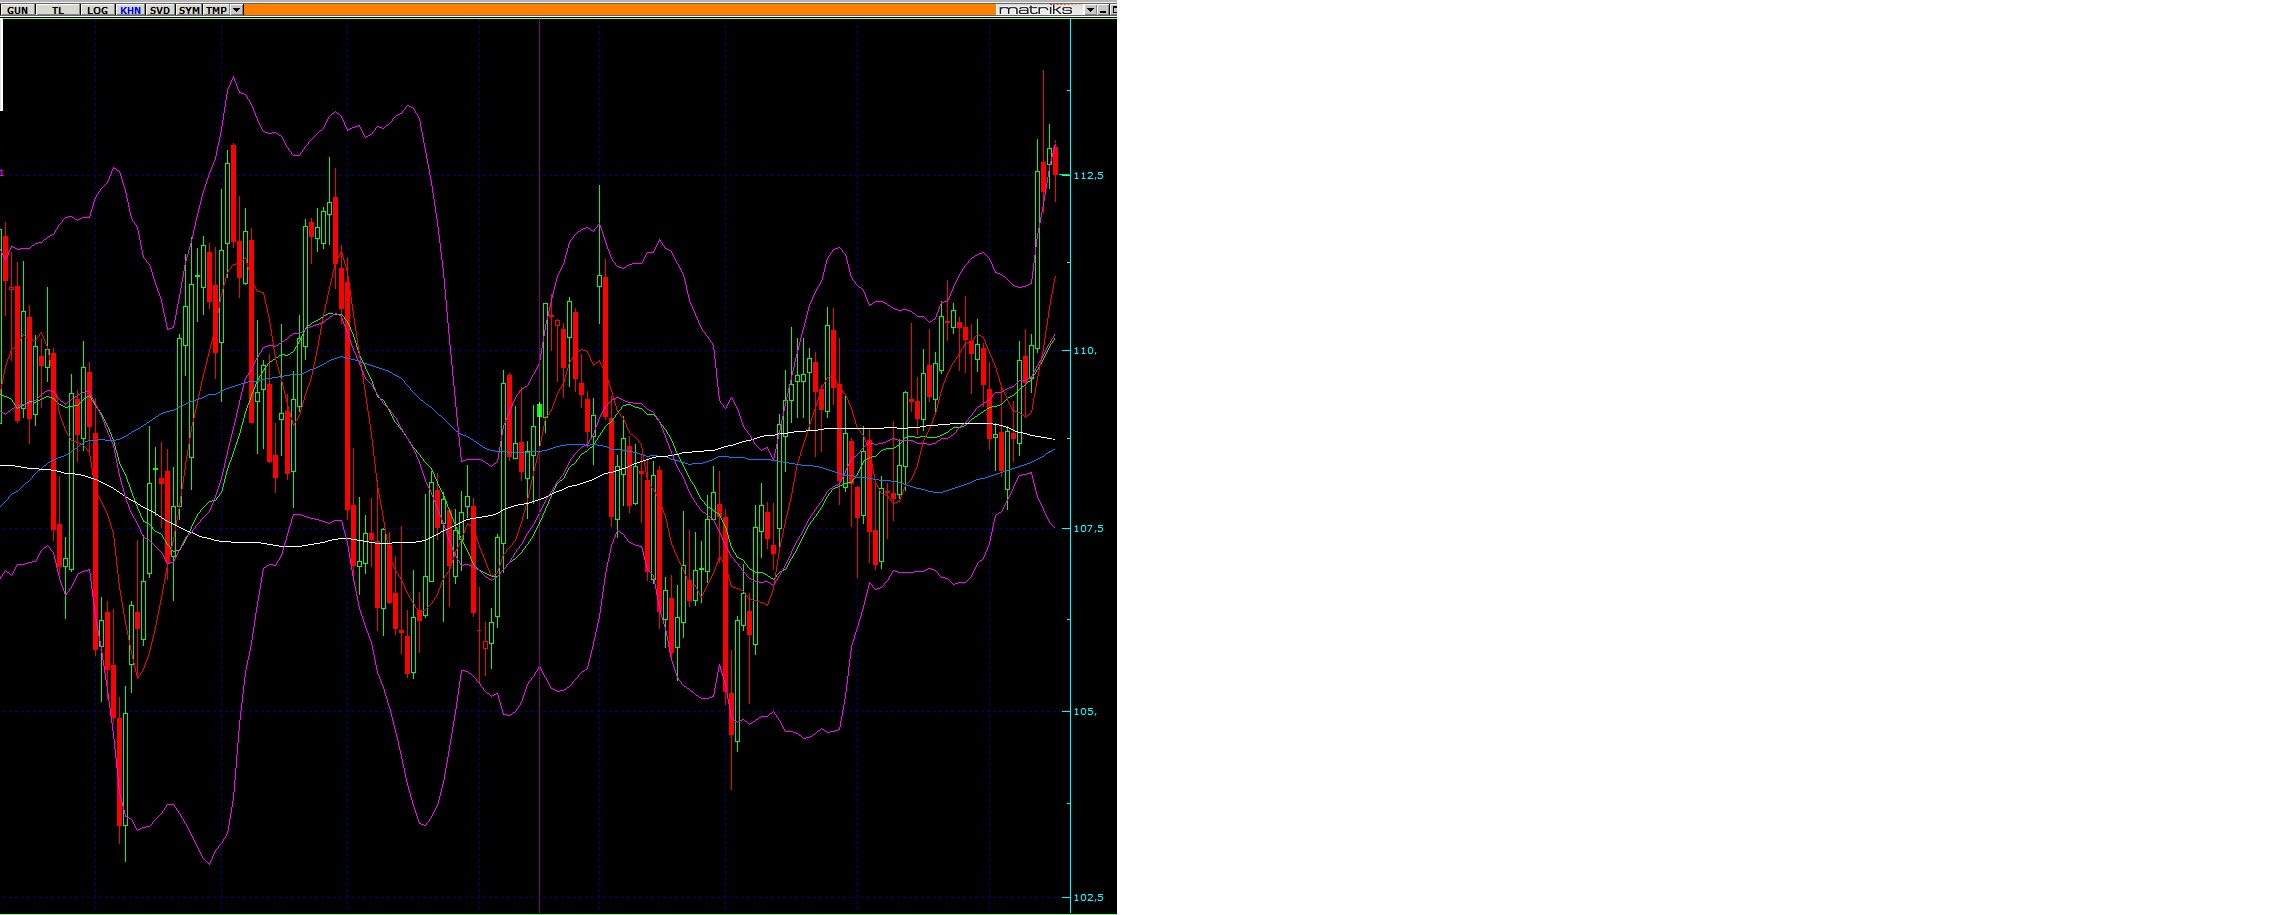Viewport: 2277px width, 915px height.
Task: Toggle the TL currency button
Action: [x=58, y=10]
